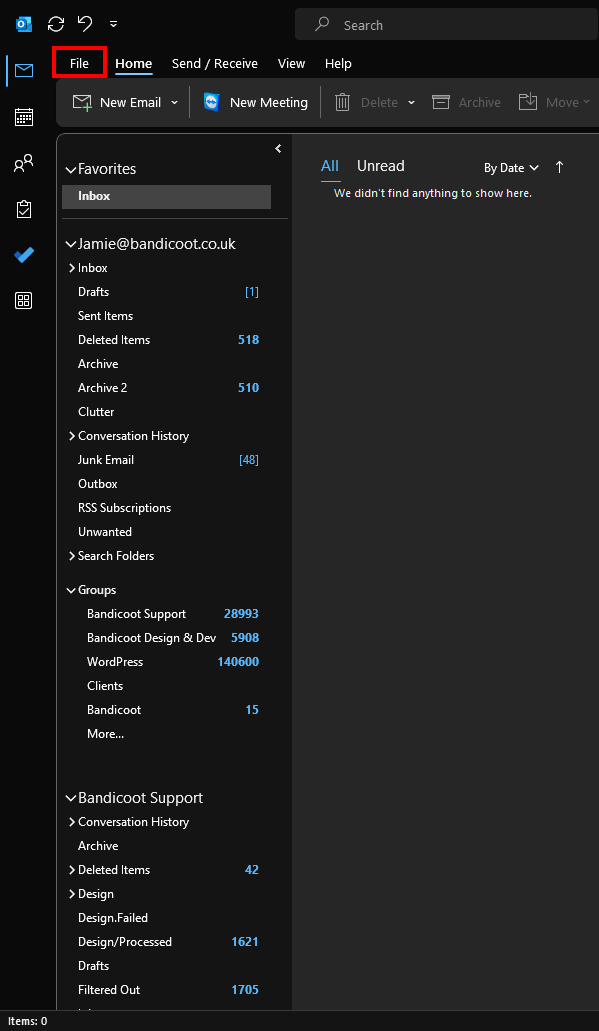Show Unread messages filter tab
The height and width of the screenshot is (1031, 599).
(381, 166)
